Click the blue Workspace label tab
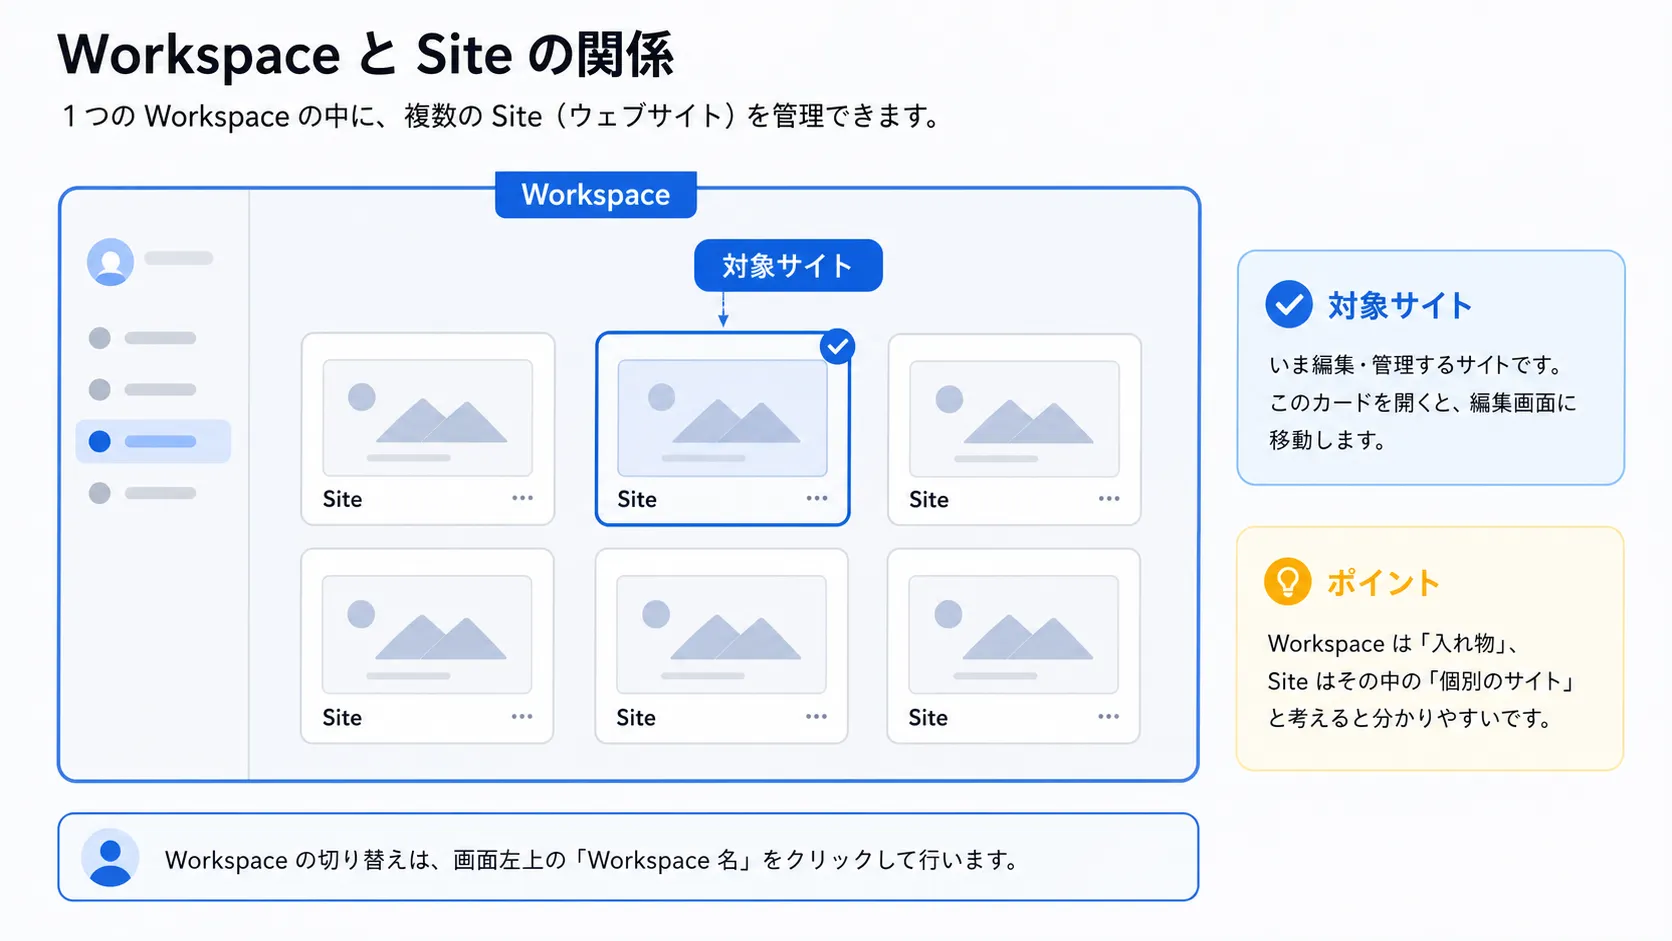 coord(596,194)
